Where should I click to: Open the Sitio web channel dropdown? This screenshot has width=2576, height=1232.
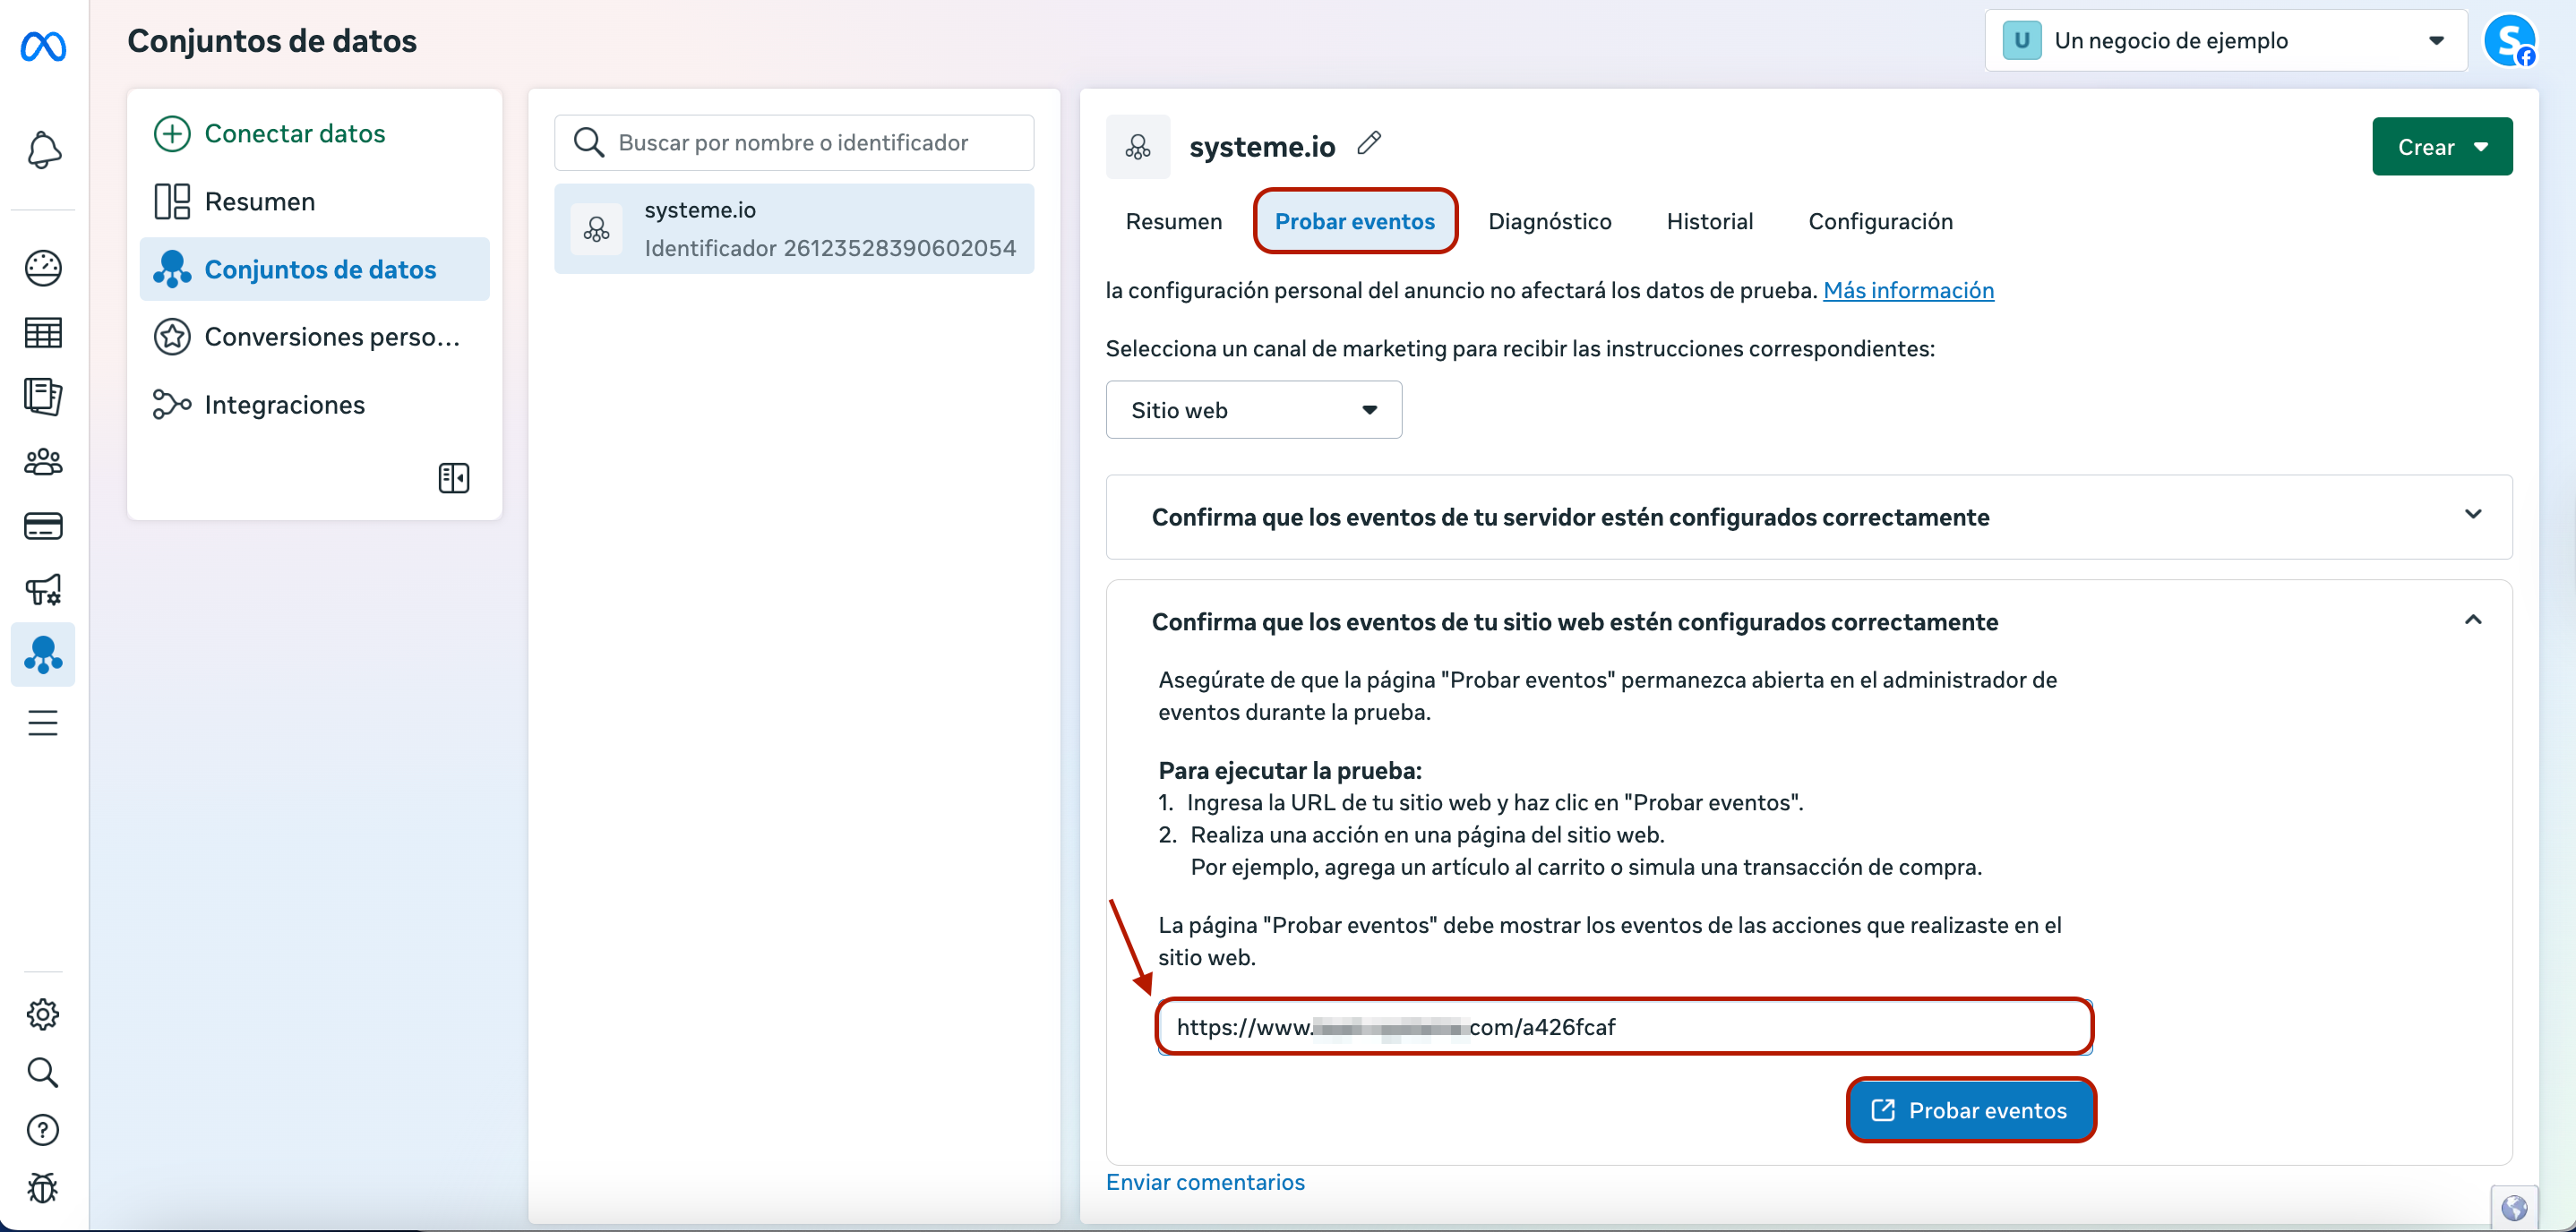point(1253,410)
